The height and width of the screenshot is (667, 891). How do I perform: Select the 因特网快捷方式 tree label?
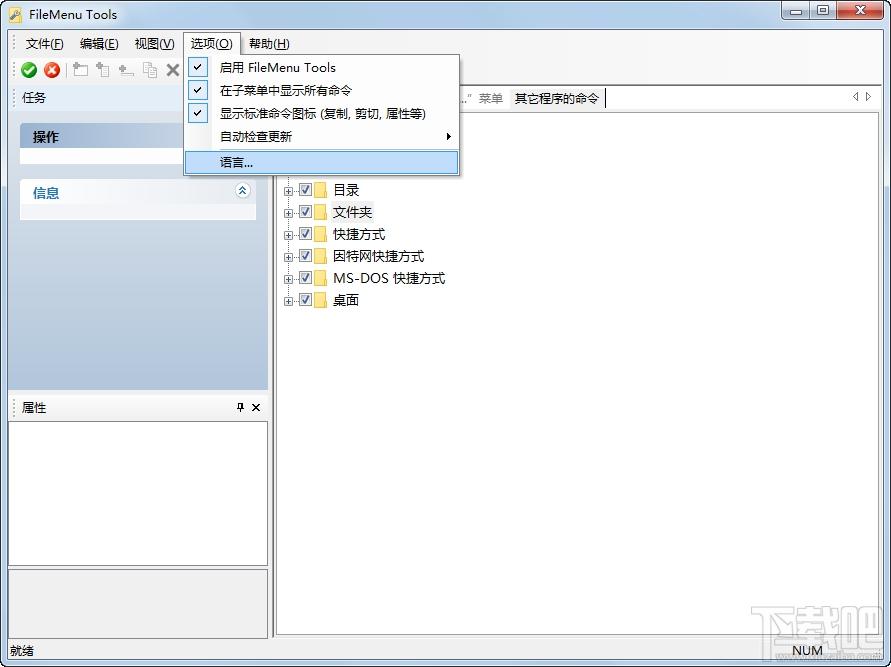[x=378, y=256]
